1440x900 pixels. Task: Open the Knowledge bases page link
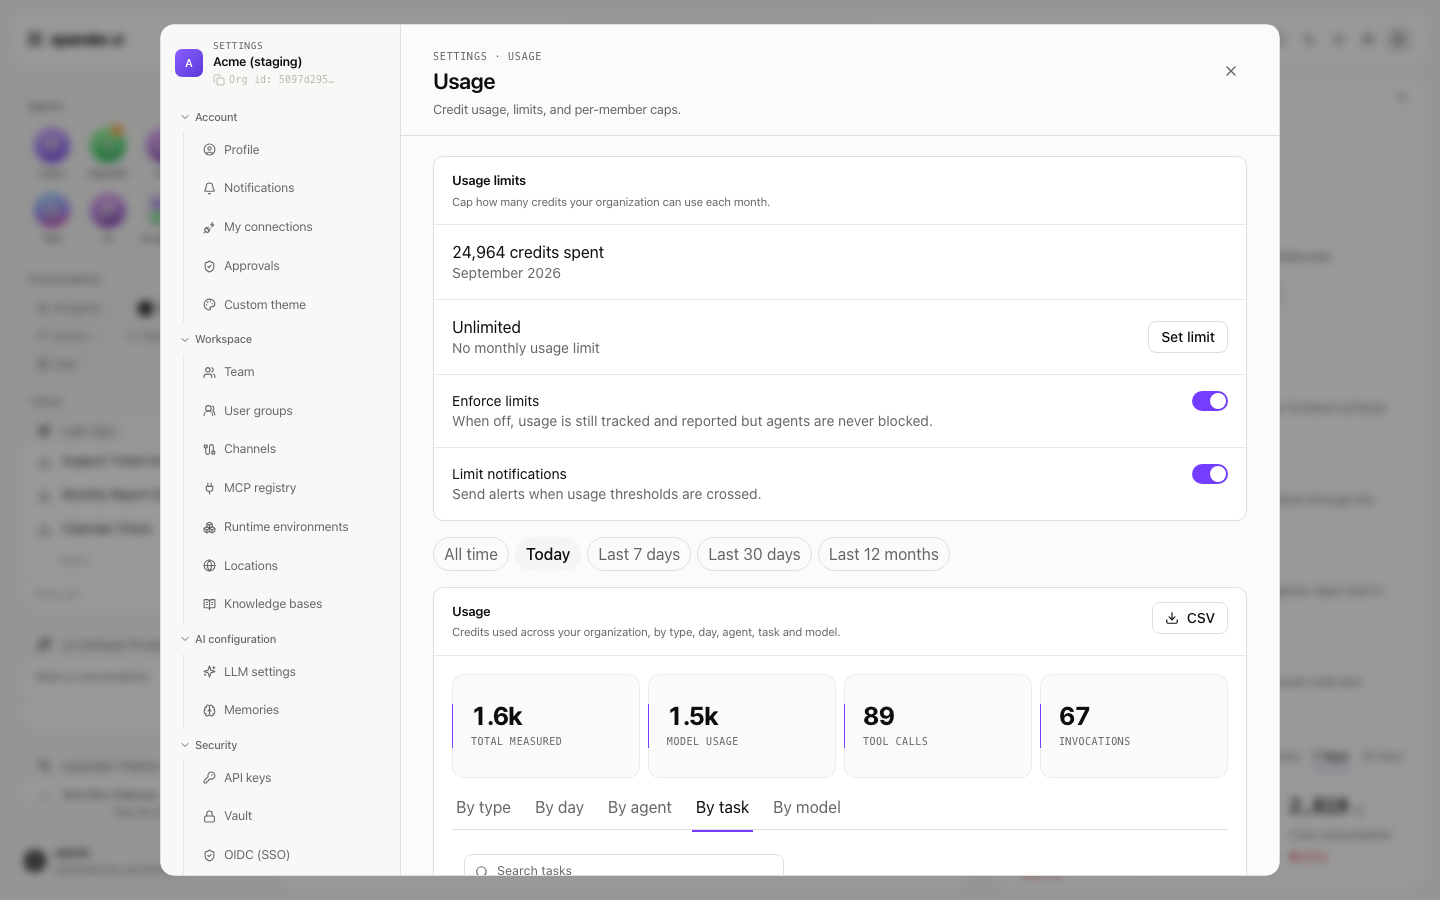pyautogui.click(x=273, y=604)
